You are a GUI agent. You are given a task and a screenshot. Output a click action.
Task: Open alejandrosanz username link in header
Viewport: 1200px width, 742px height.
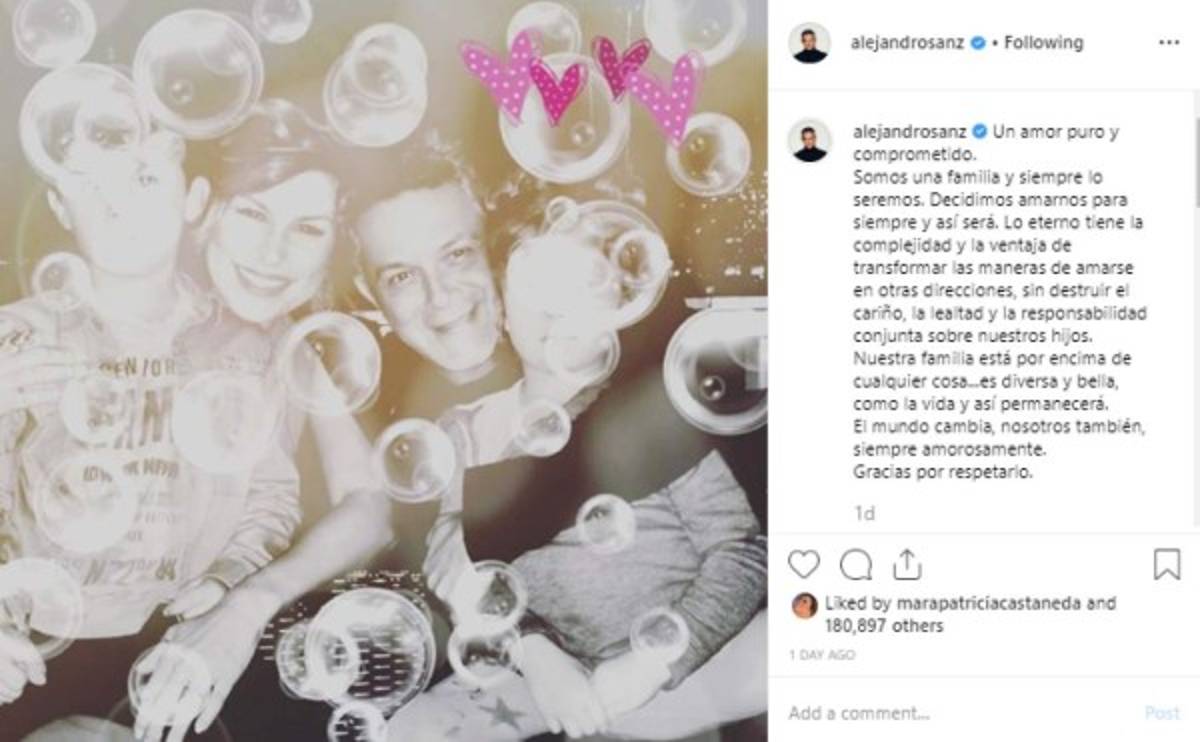[909, 43]
